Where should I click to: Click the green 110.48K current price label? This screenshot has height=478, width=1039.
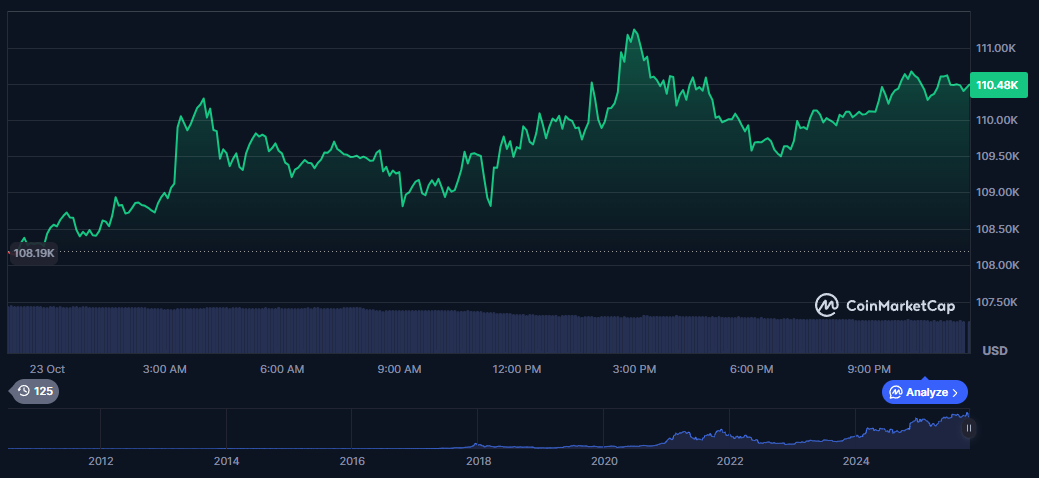pos(996,86)
